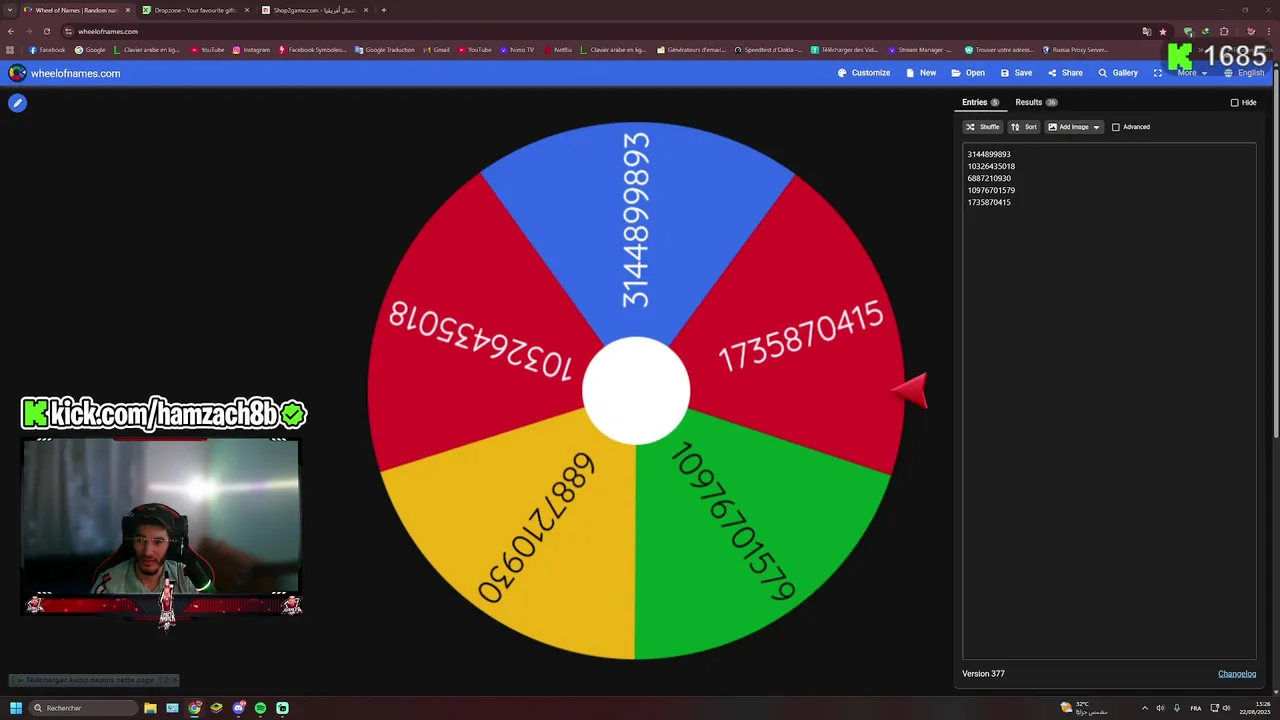The width and height of the screenshot is (1280, 720).
Task: Open the bookmarks apps grid icon
Action: [x=10, y=50]
